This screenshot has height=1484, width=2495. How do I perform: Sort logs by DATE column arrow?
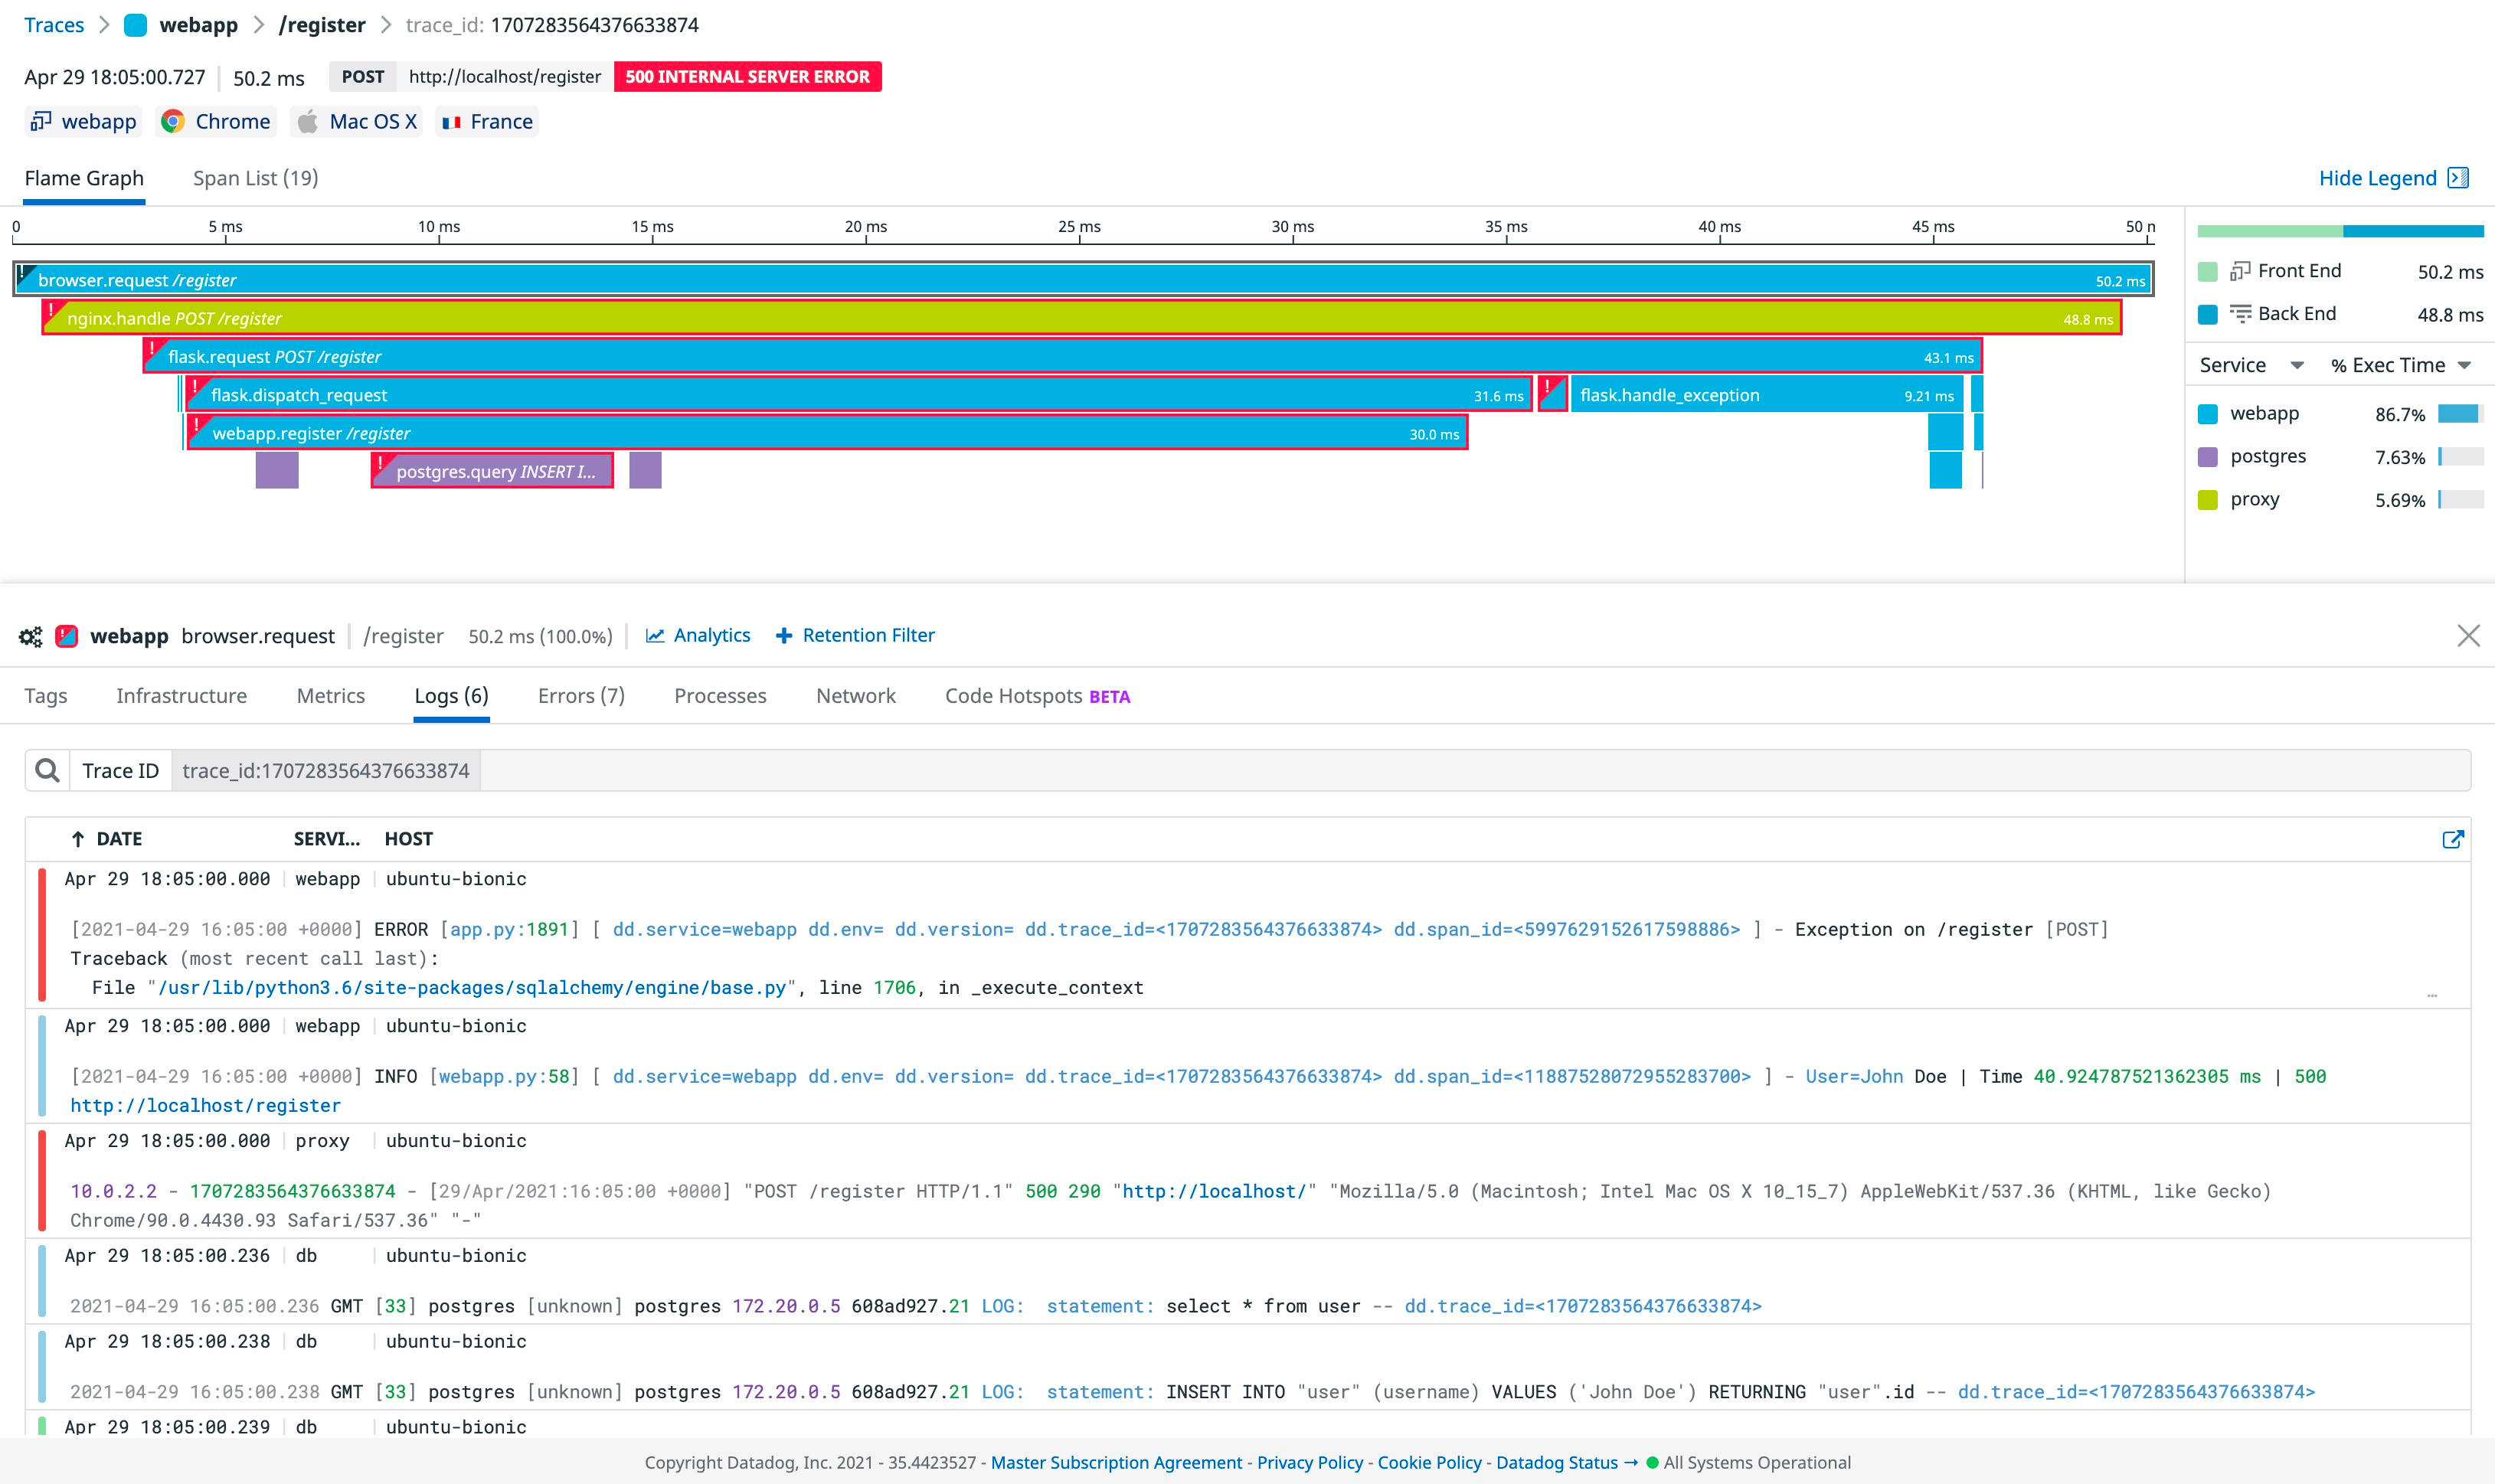pos(78,839)
